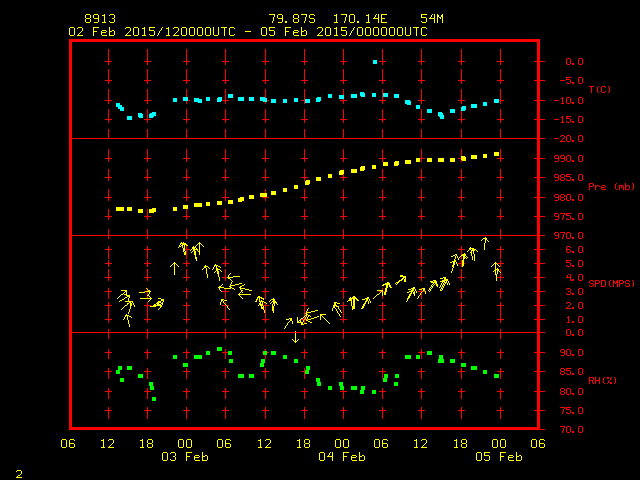The width and height of the screenshot is (640, 480).
Task: Click the "3.0" wind speed tick value
Action: (574, 292)
